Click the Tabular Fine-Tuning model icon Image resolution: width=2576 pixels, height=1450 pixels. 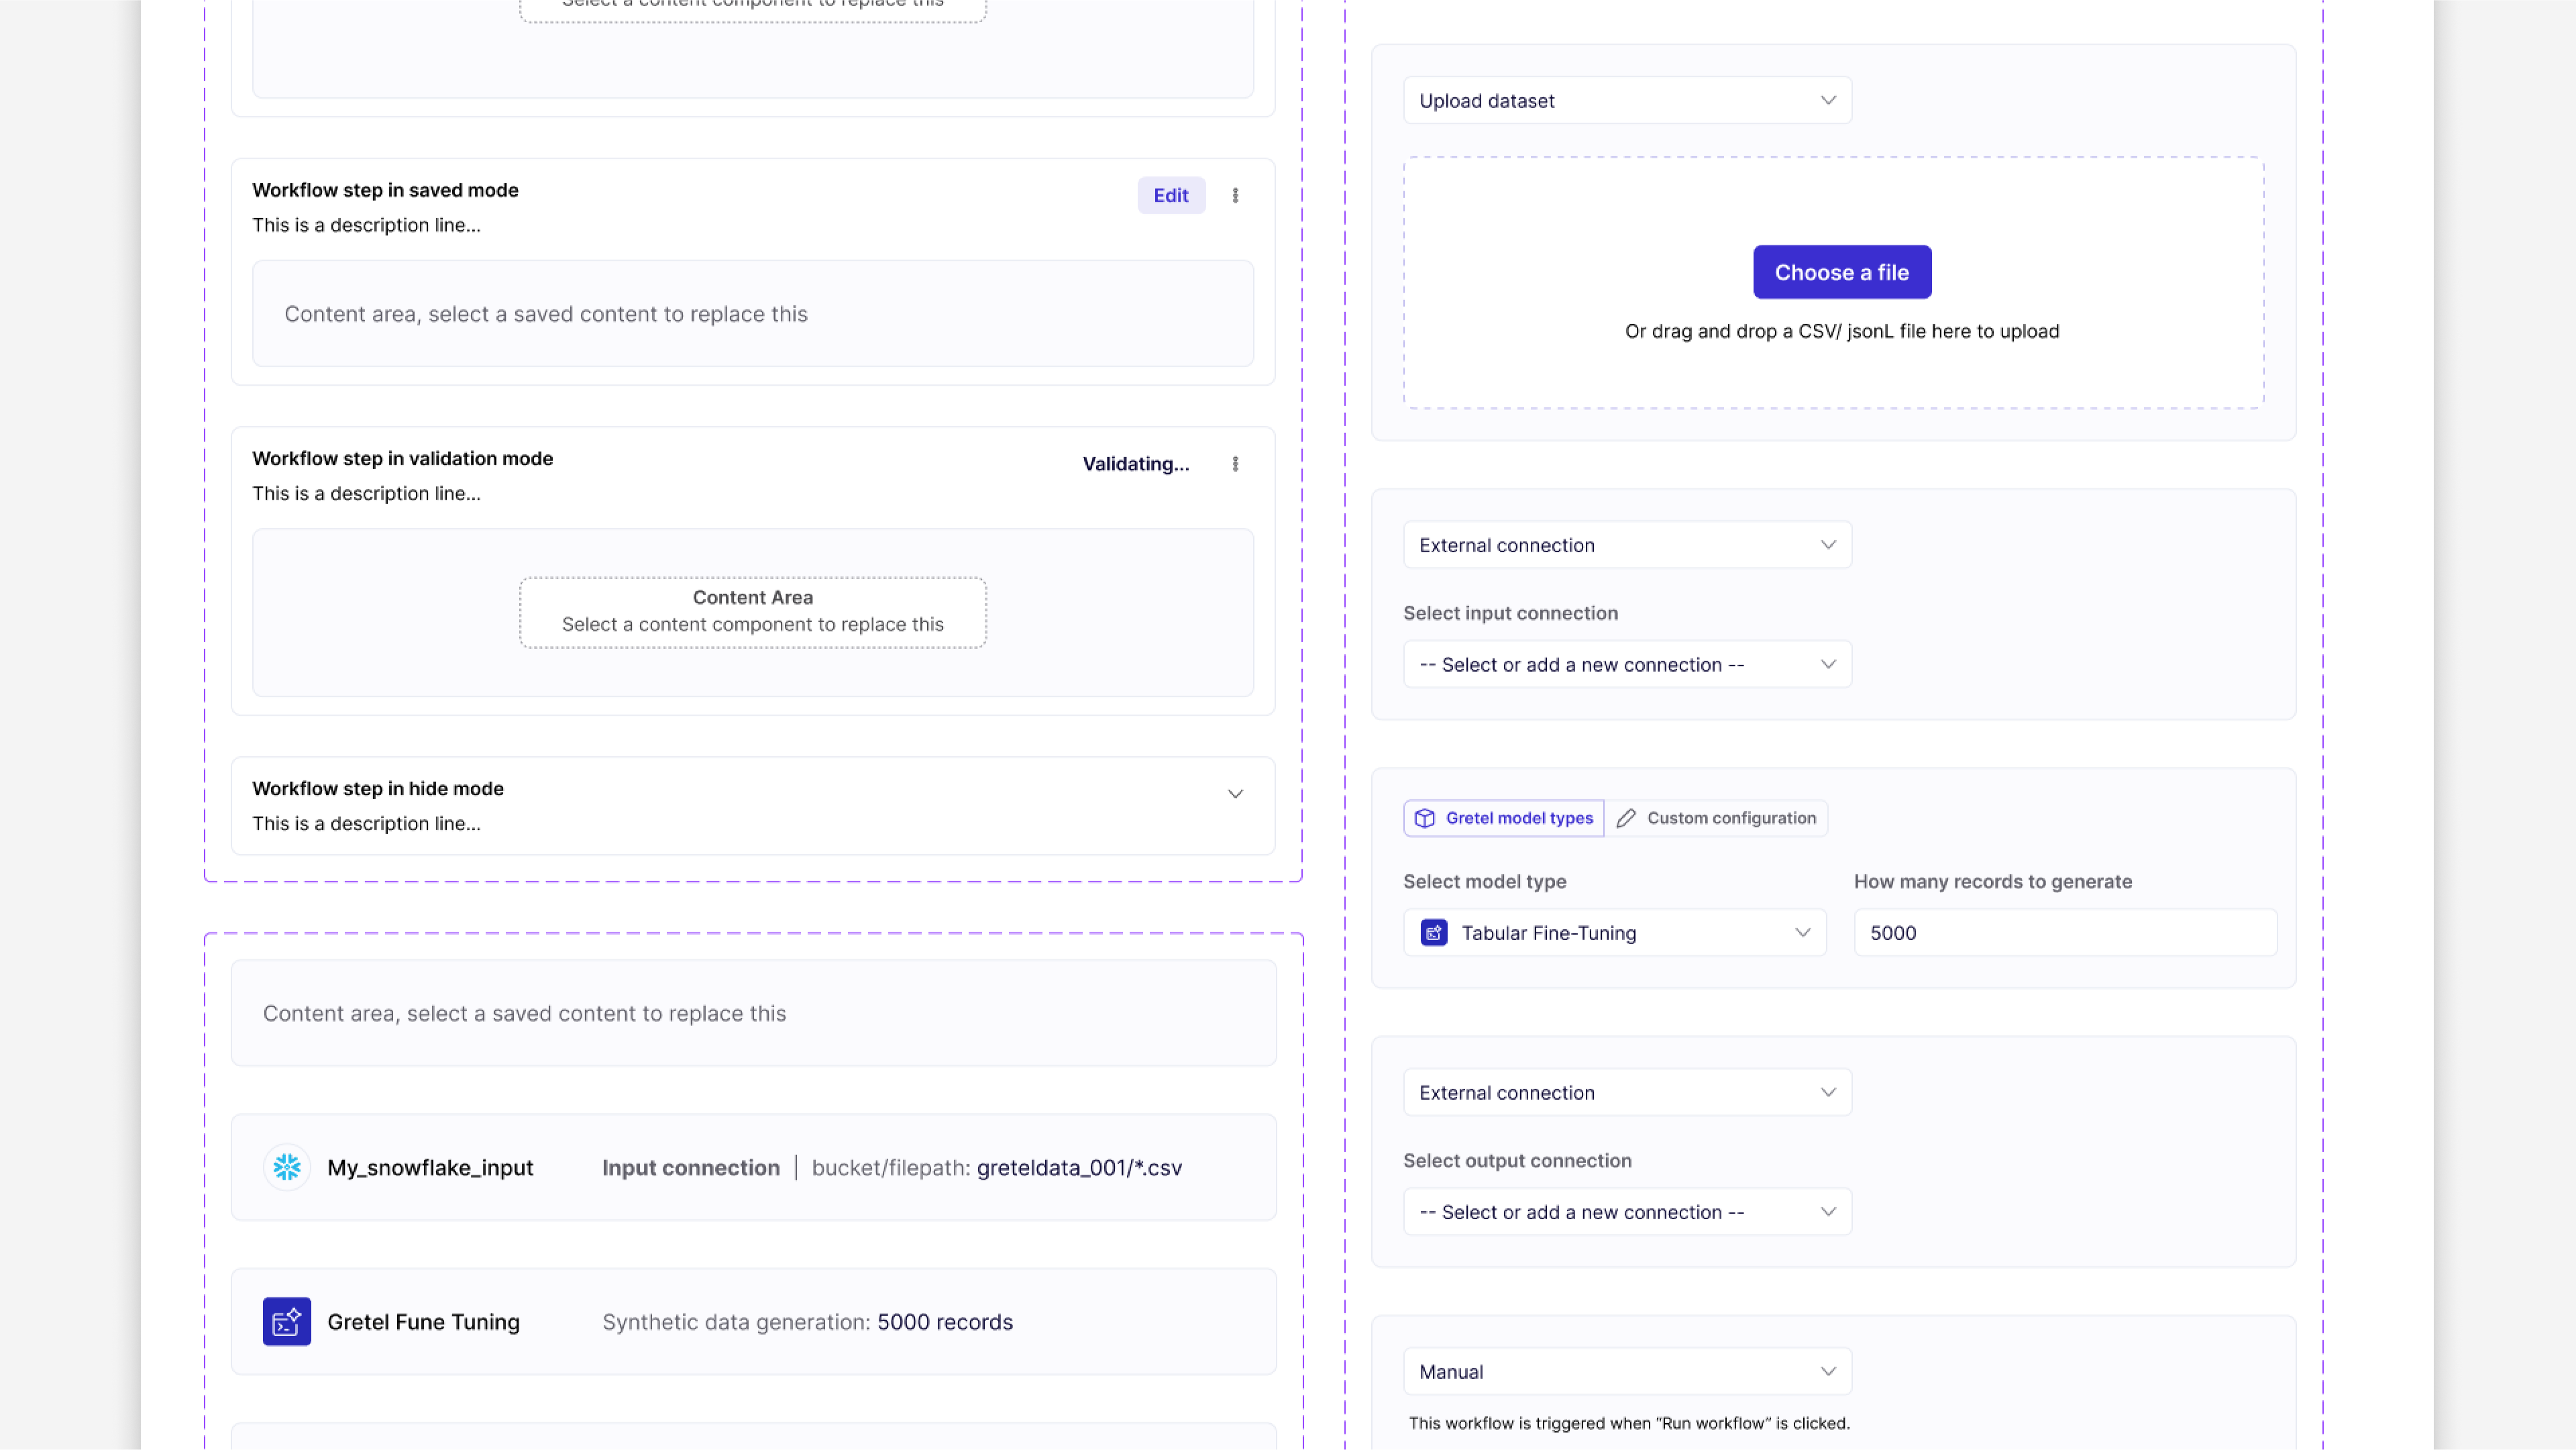1433,933
